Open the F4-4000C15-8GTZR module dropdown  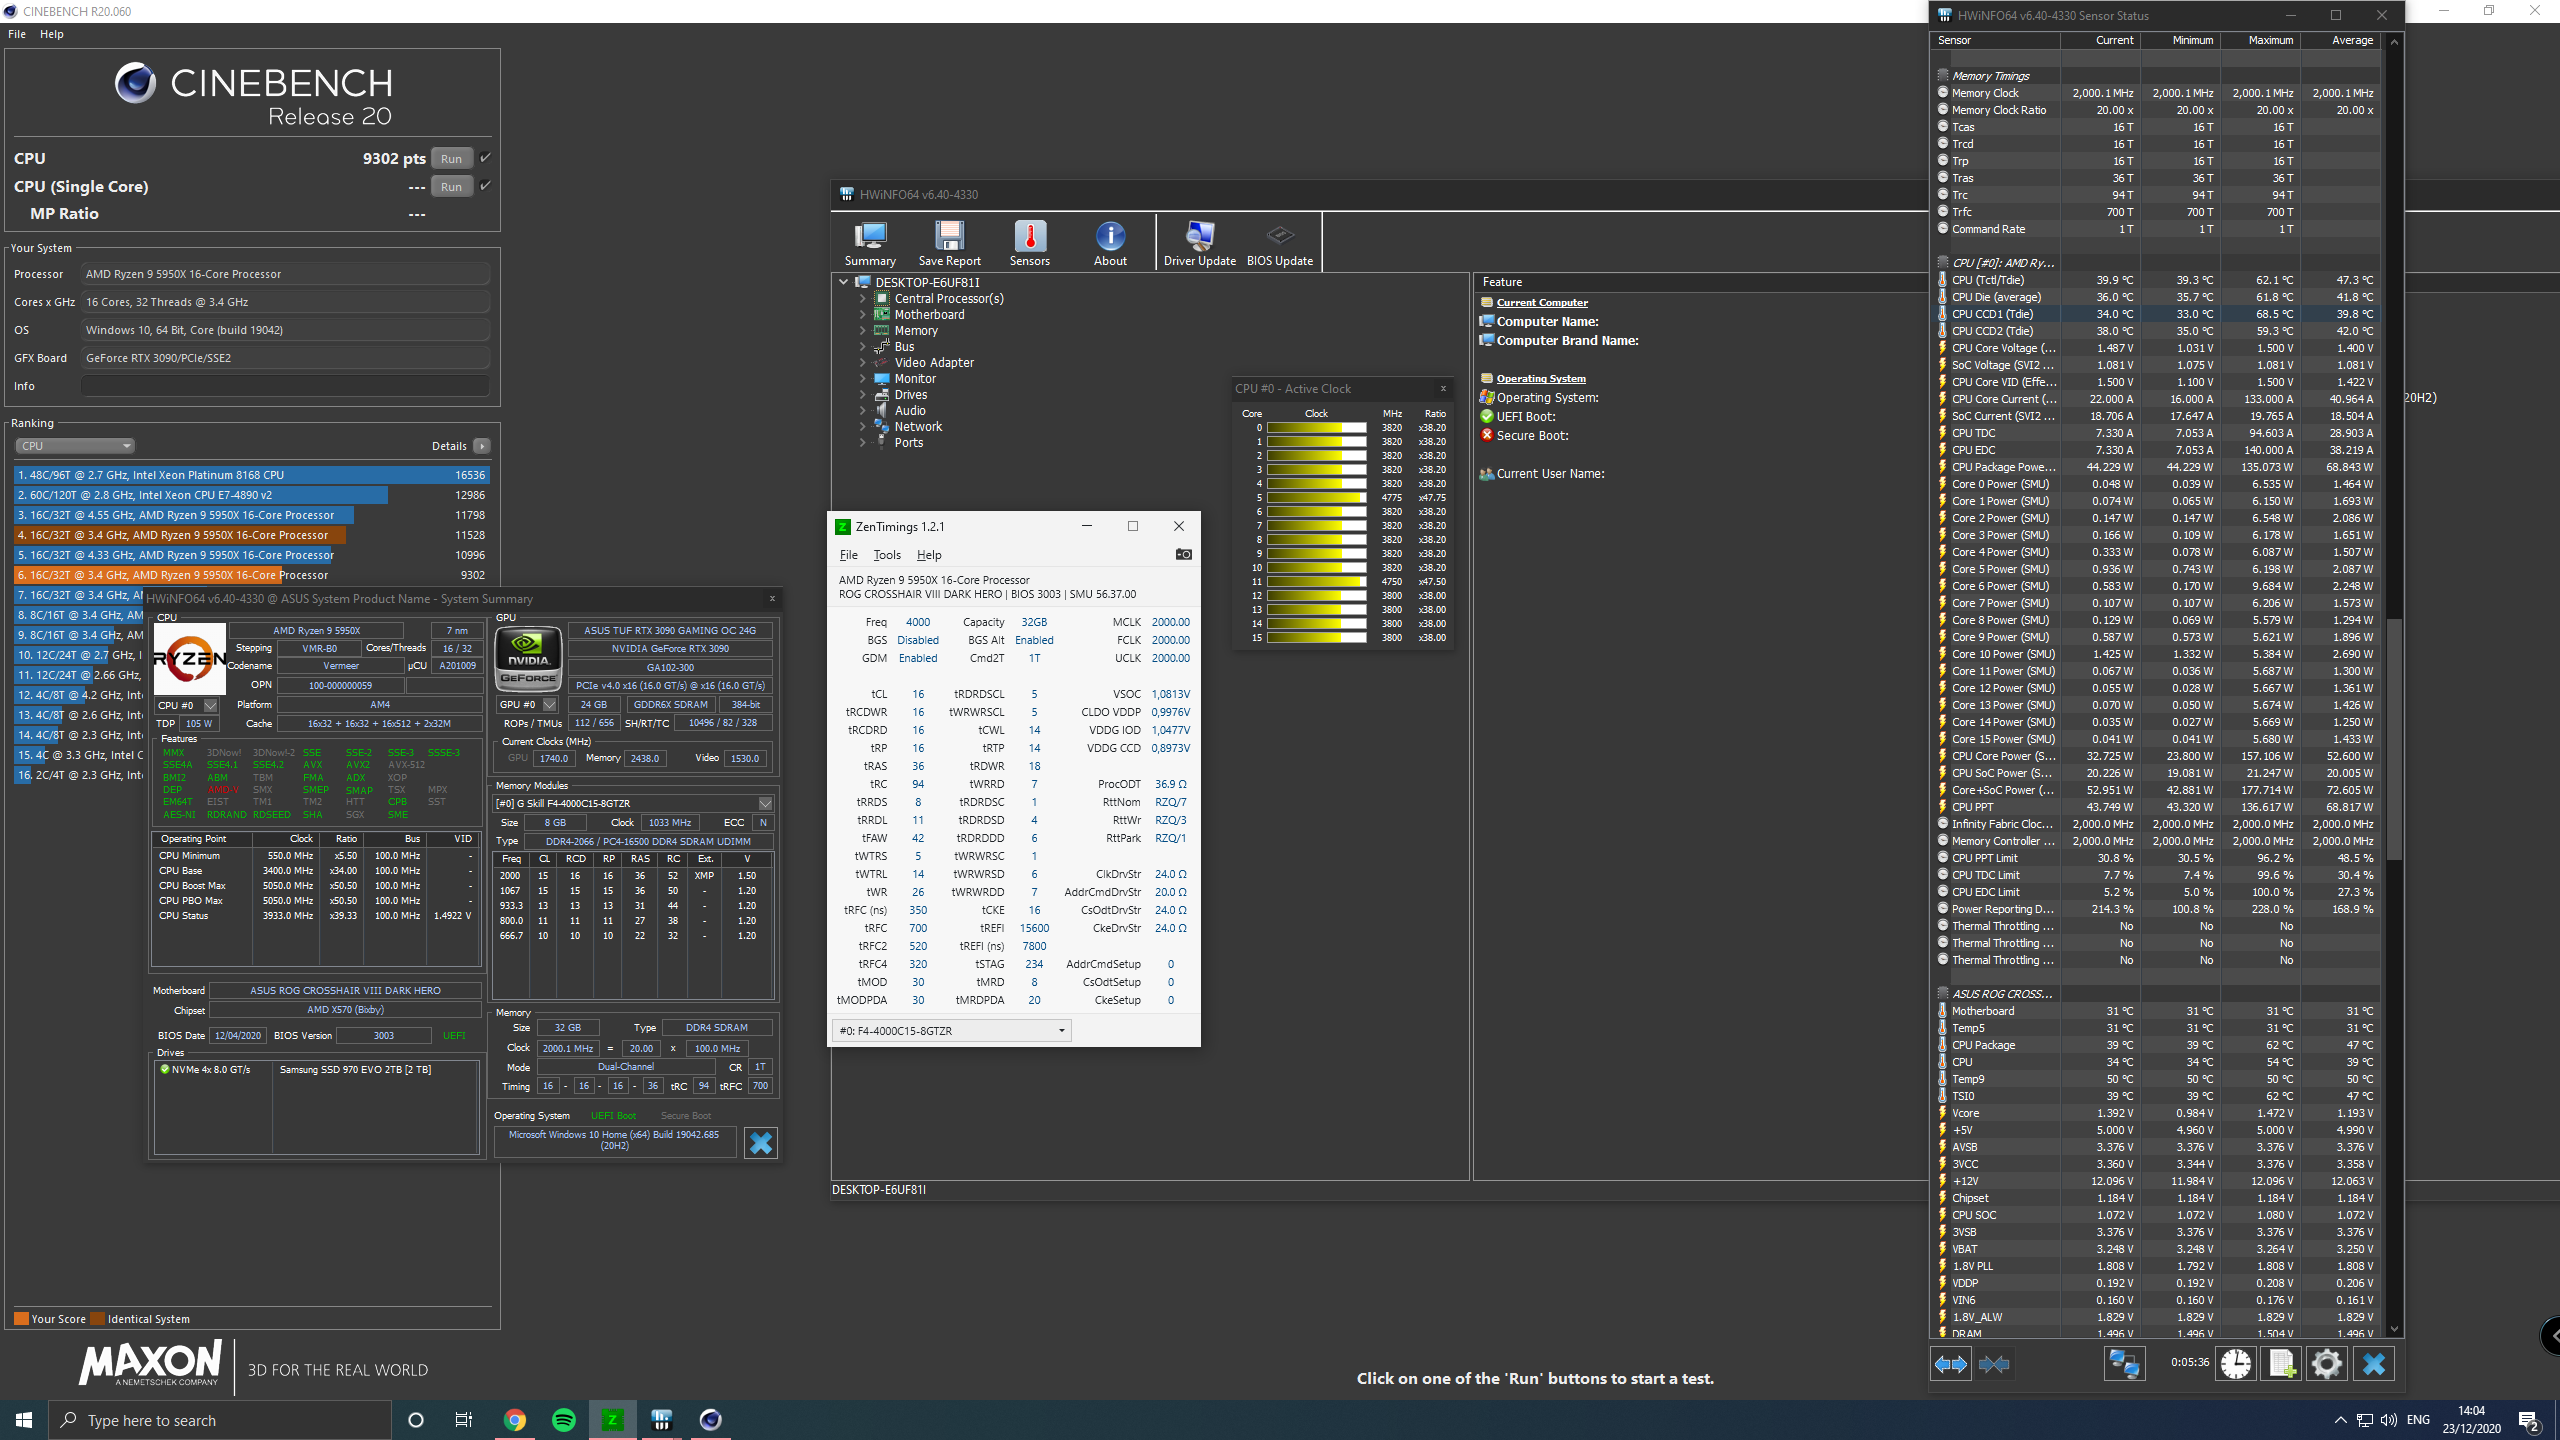point(951,1030)
